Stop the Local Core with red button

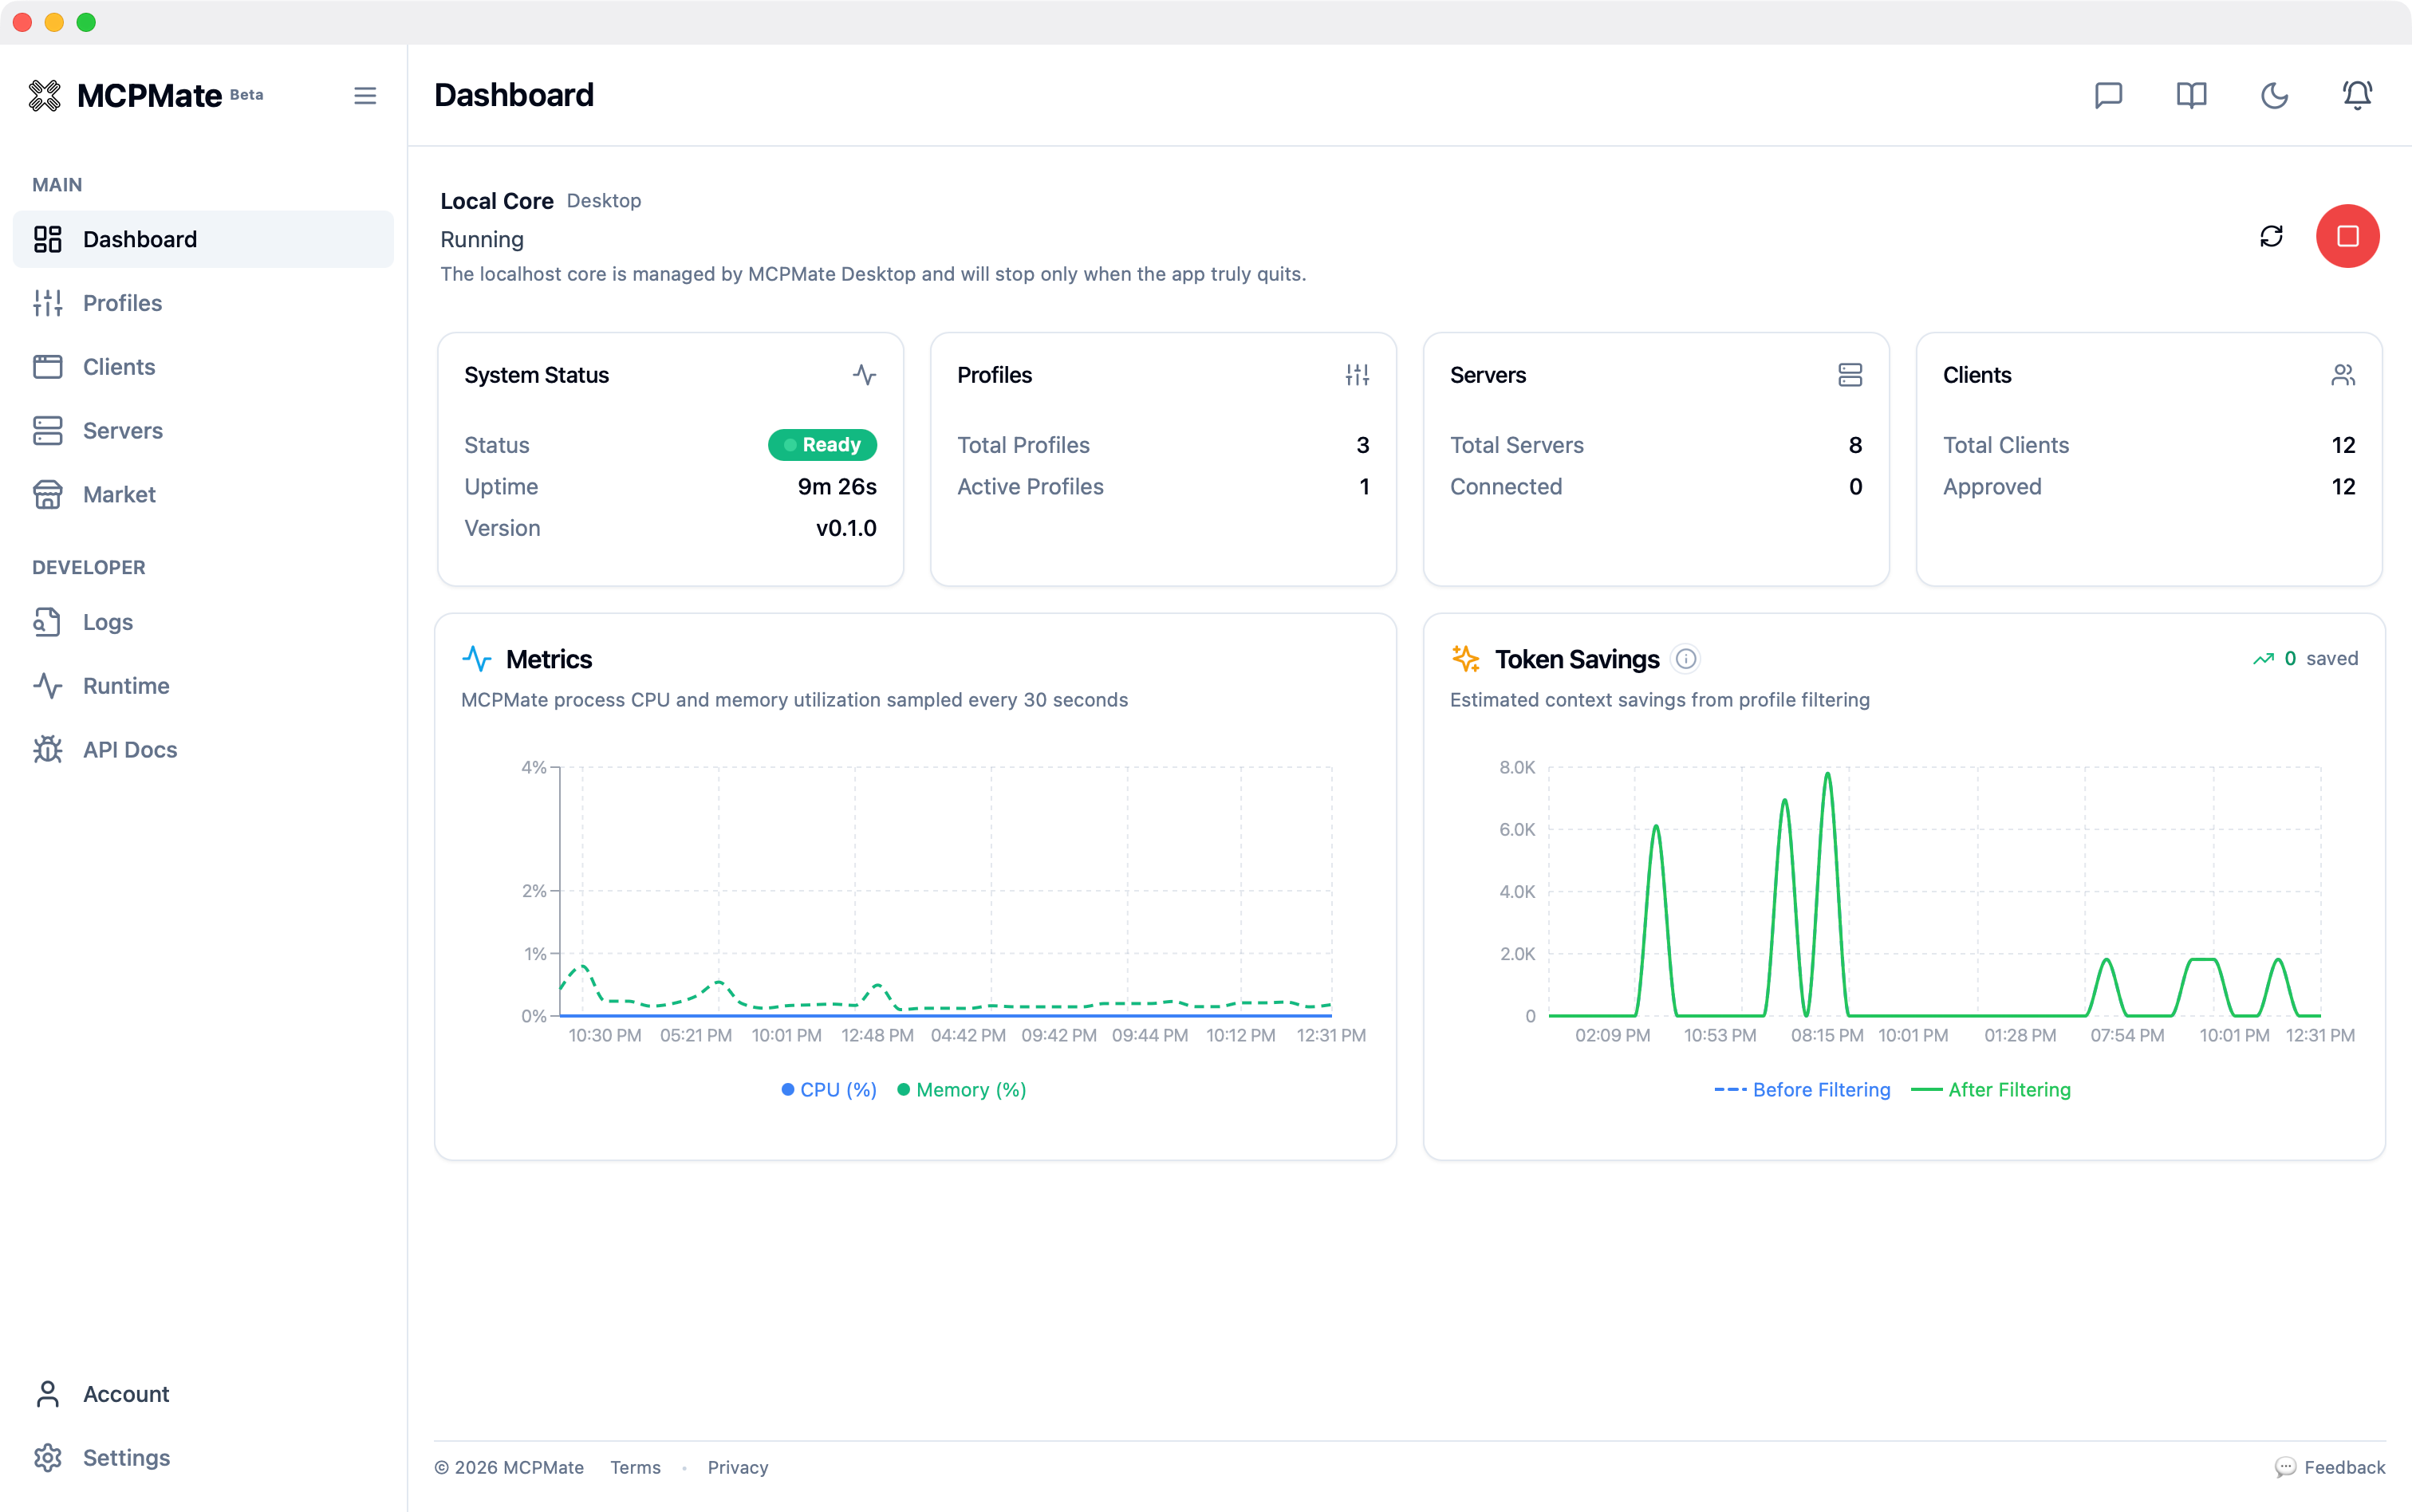click(x=2348, y=236)
